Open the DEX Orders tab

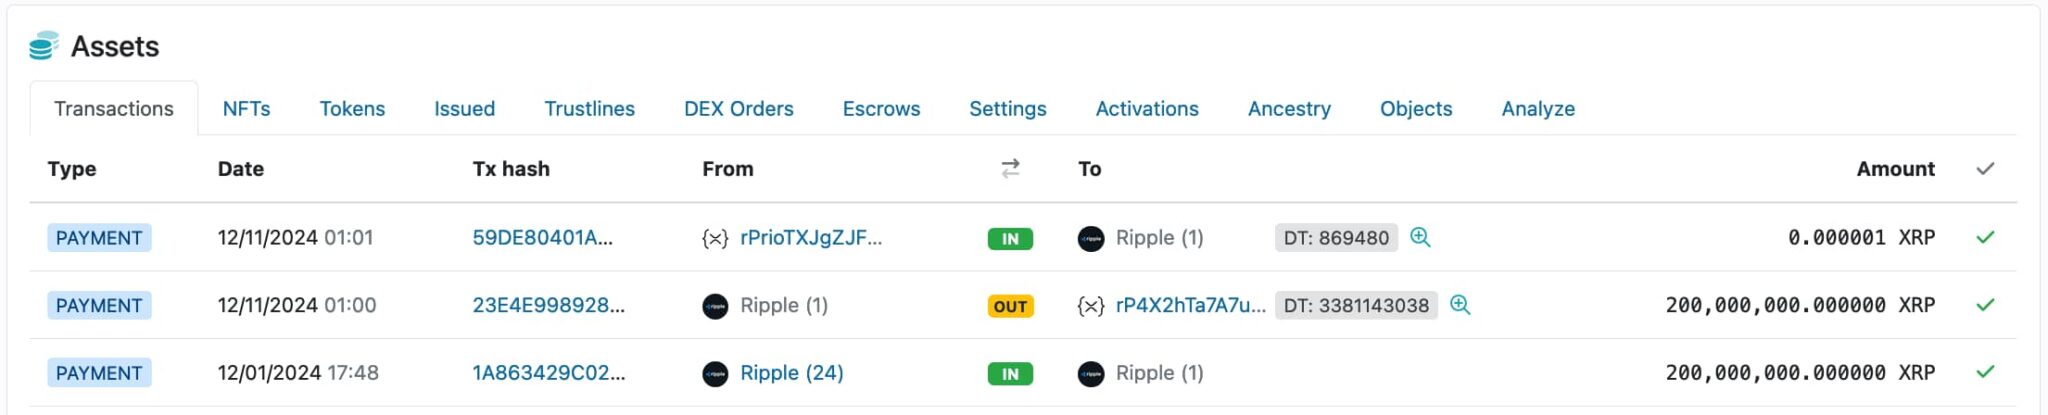click(738, 109)
